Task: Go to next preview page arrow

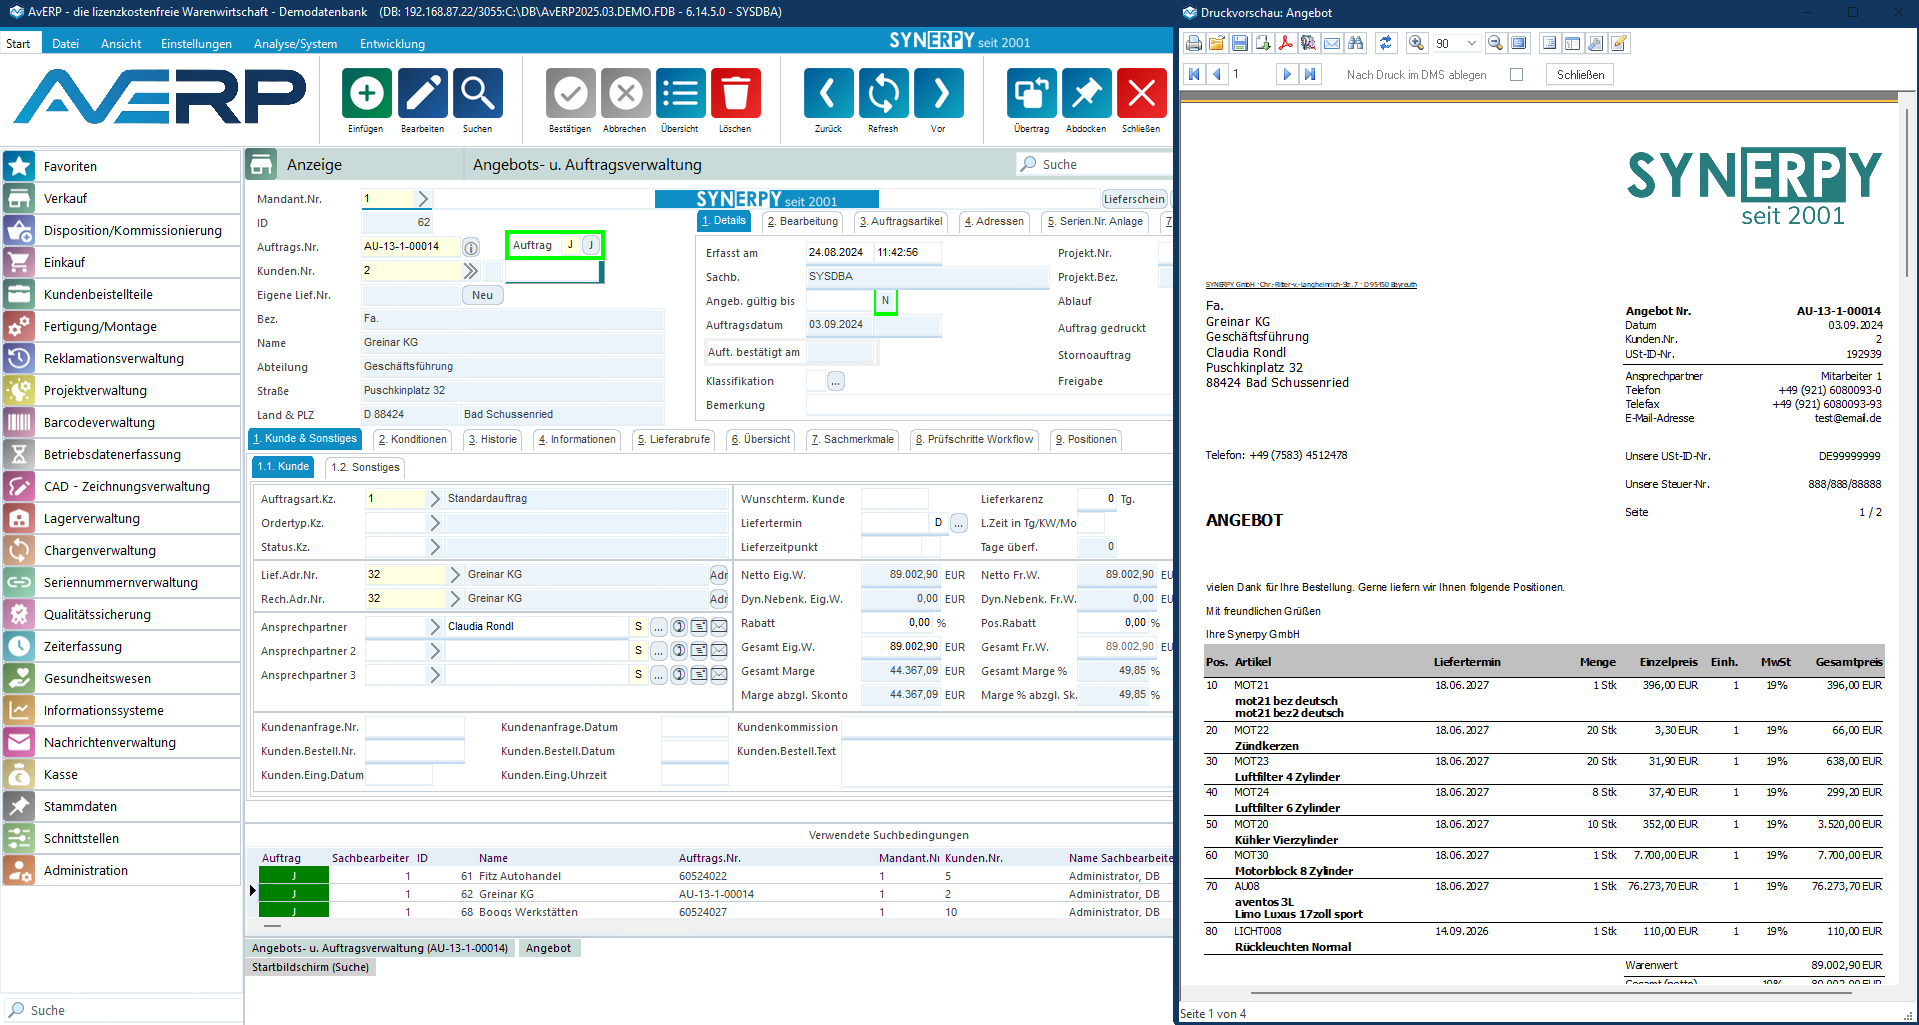Action: pyautogui.click(x=1286, y=74)
